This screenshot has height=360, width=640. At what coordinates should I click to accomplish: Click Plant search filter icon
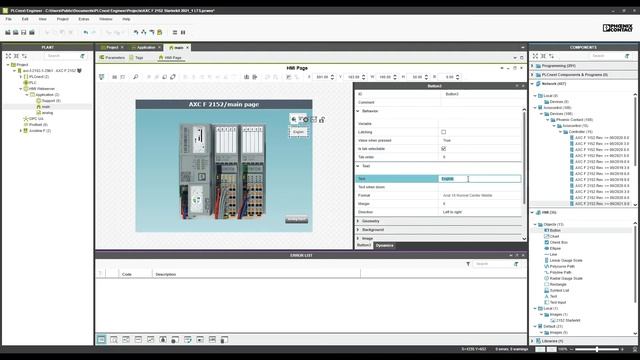pos(82,56)
